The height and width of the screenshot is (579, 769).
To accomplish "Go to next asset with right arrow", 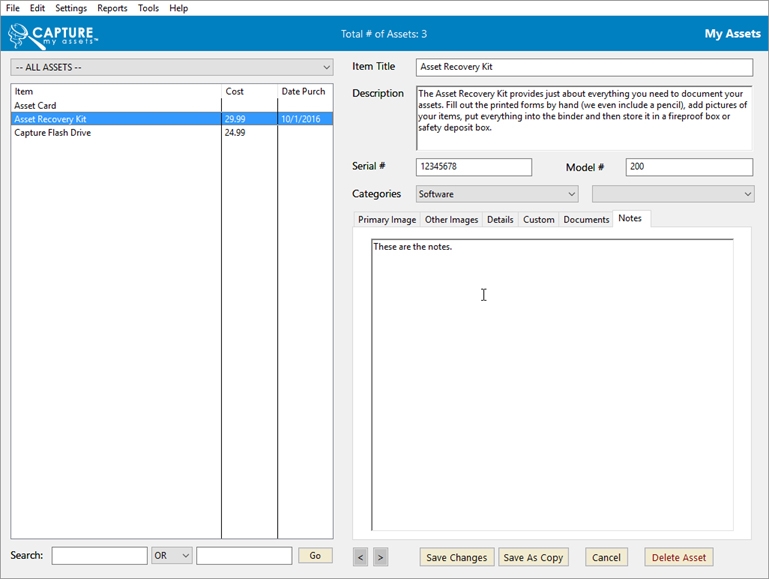I will [x=380, y=557].
